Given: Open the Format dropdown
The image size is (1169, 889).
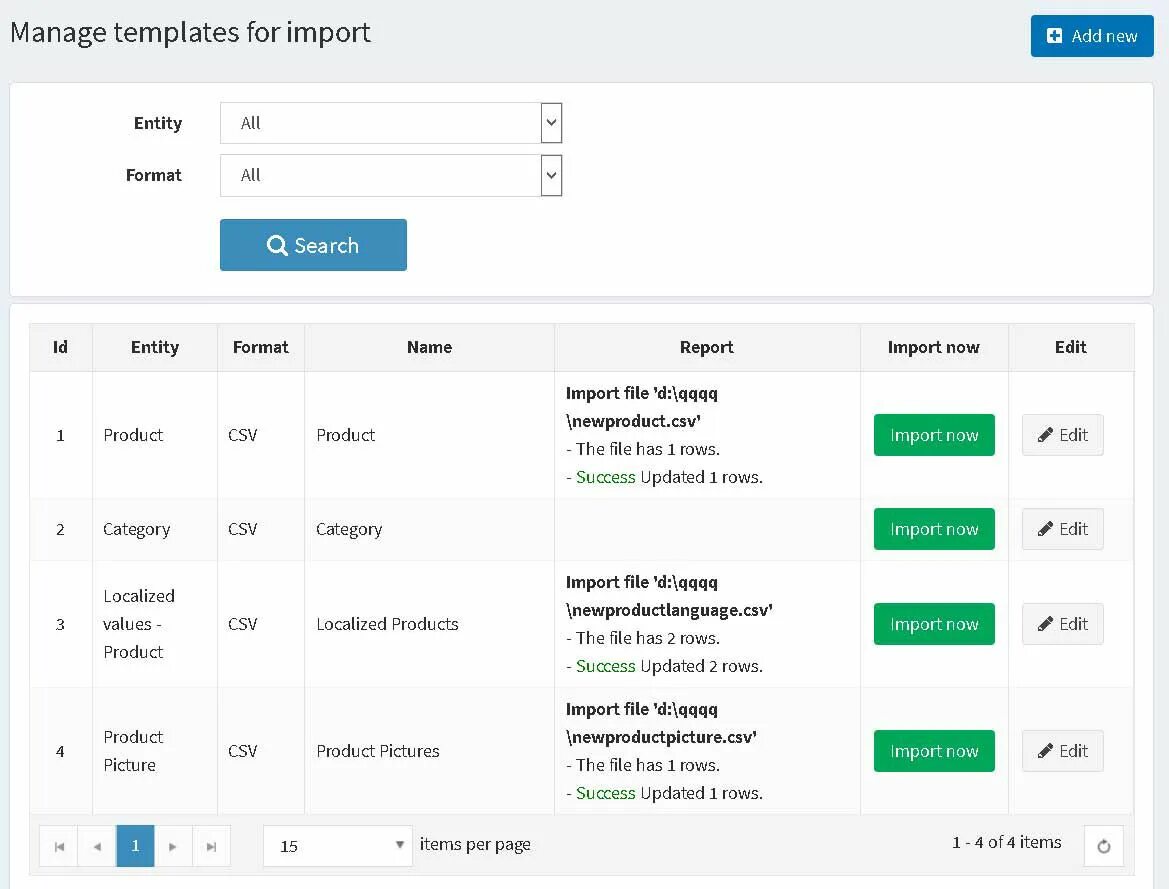Looking at the screenshot, I should [x=391, y=175].
